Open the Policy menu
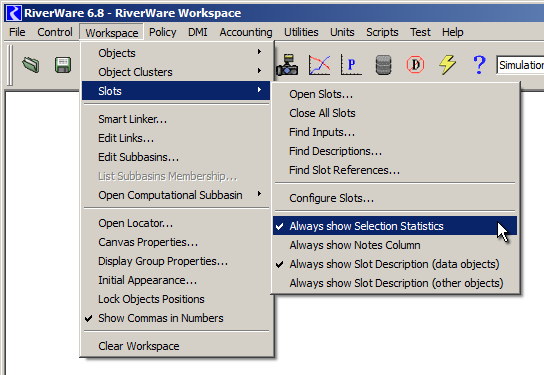Viewport: 544px width, 375px height. [162, 32]
